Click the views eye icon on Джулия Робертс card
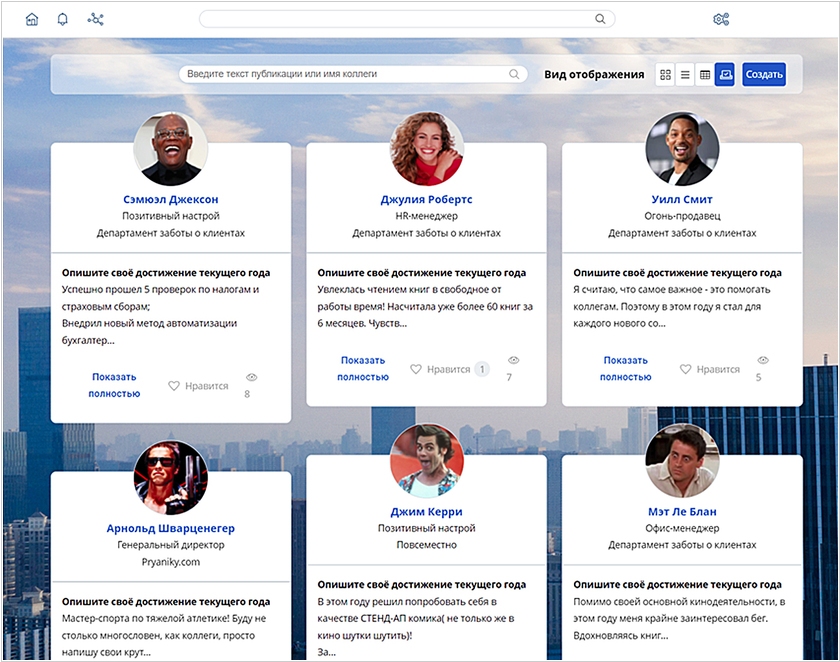 (513, 360)
